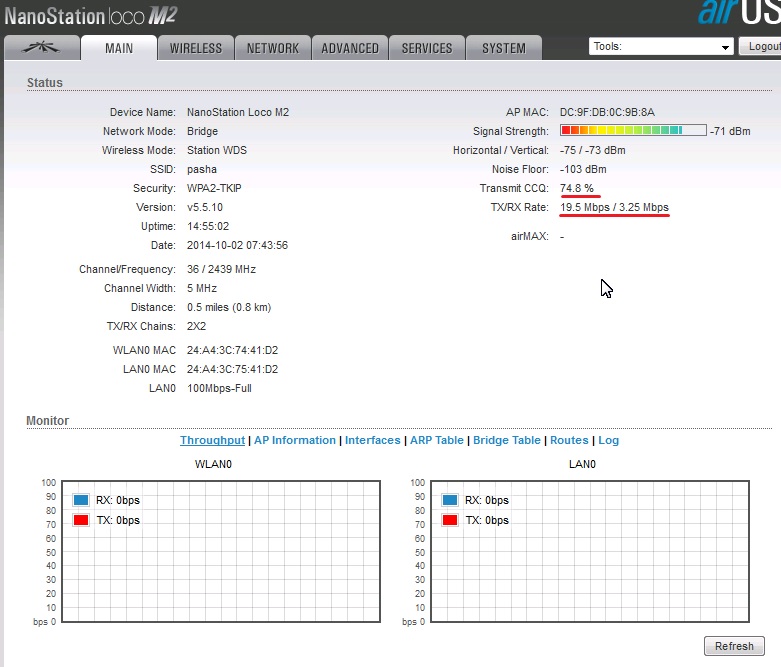Click the Status section heading
This screenshot has width=781, height=667.
(x=45, y=83)
